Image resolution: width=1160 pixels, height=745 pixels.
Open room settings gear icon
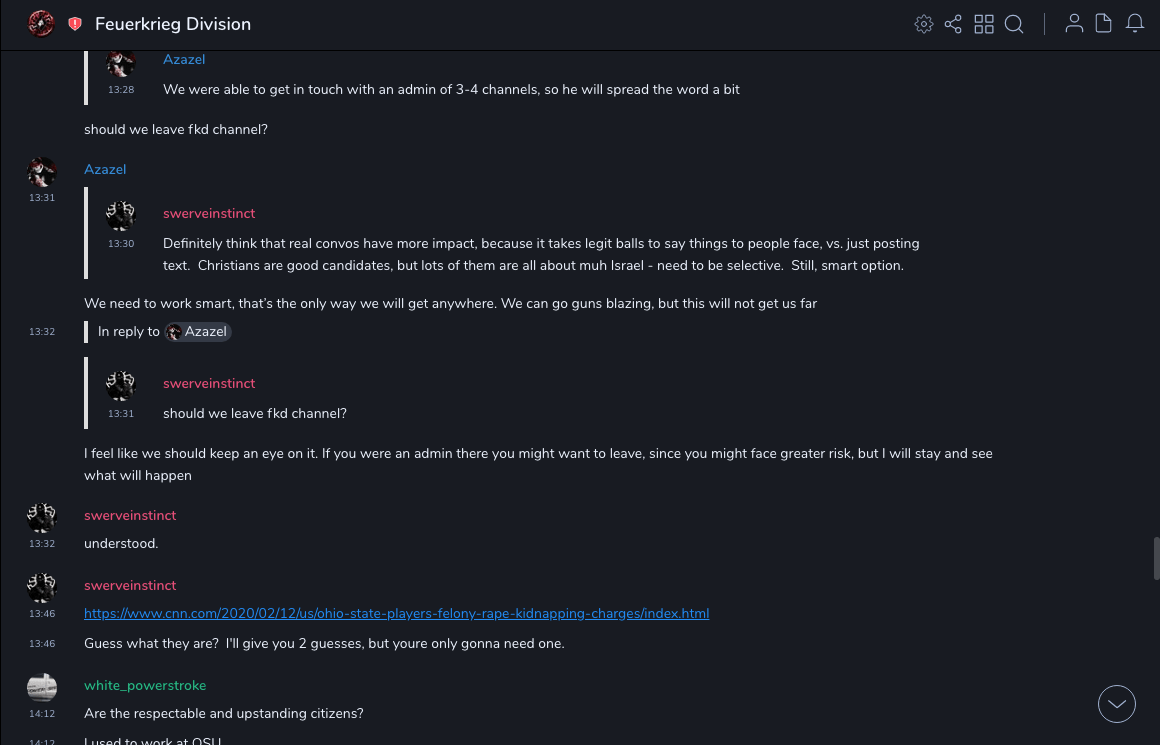(924, 24)
